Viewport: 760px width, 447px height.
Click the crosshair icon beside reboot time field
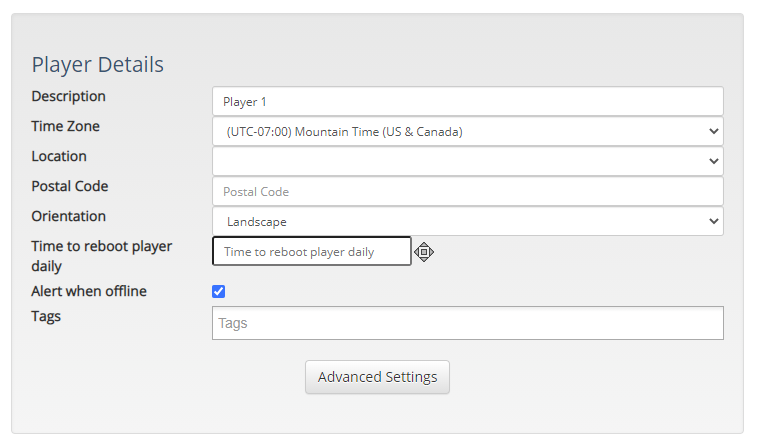tap(424, 252)
